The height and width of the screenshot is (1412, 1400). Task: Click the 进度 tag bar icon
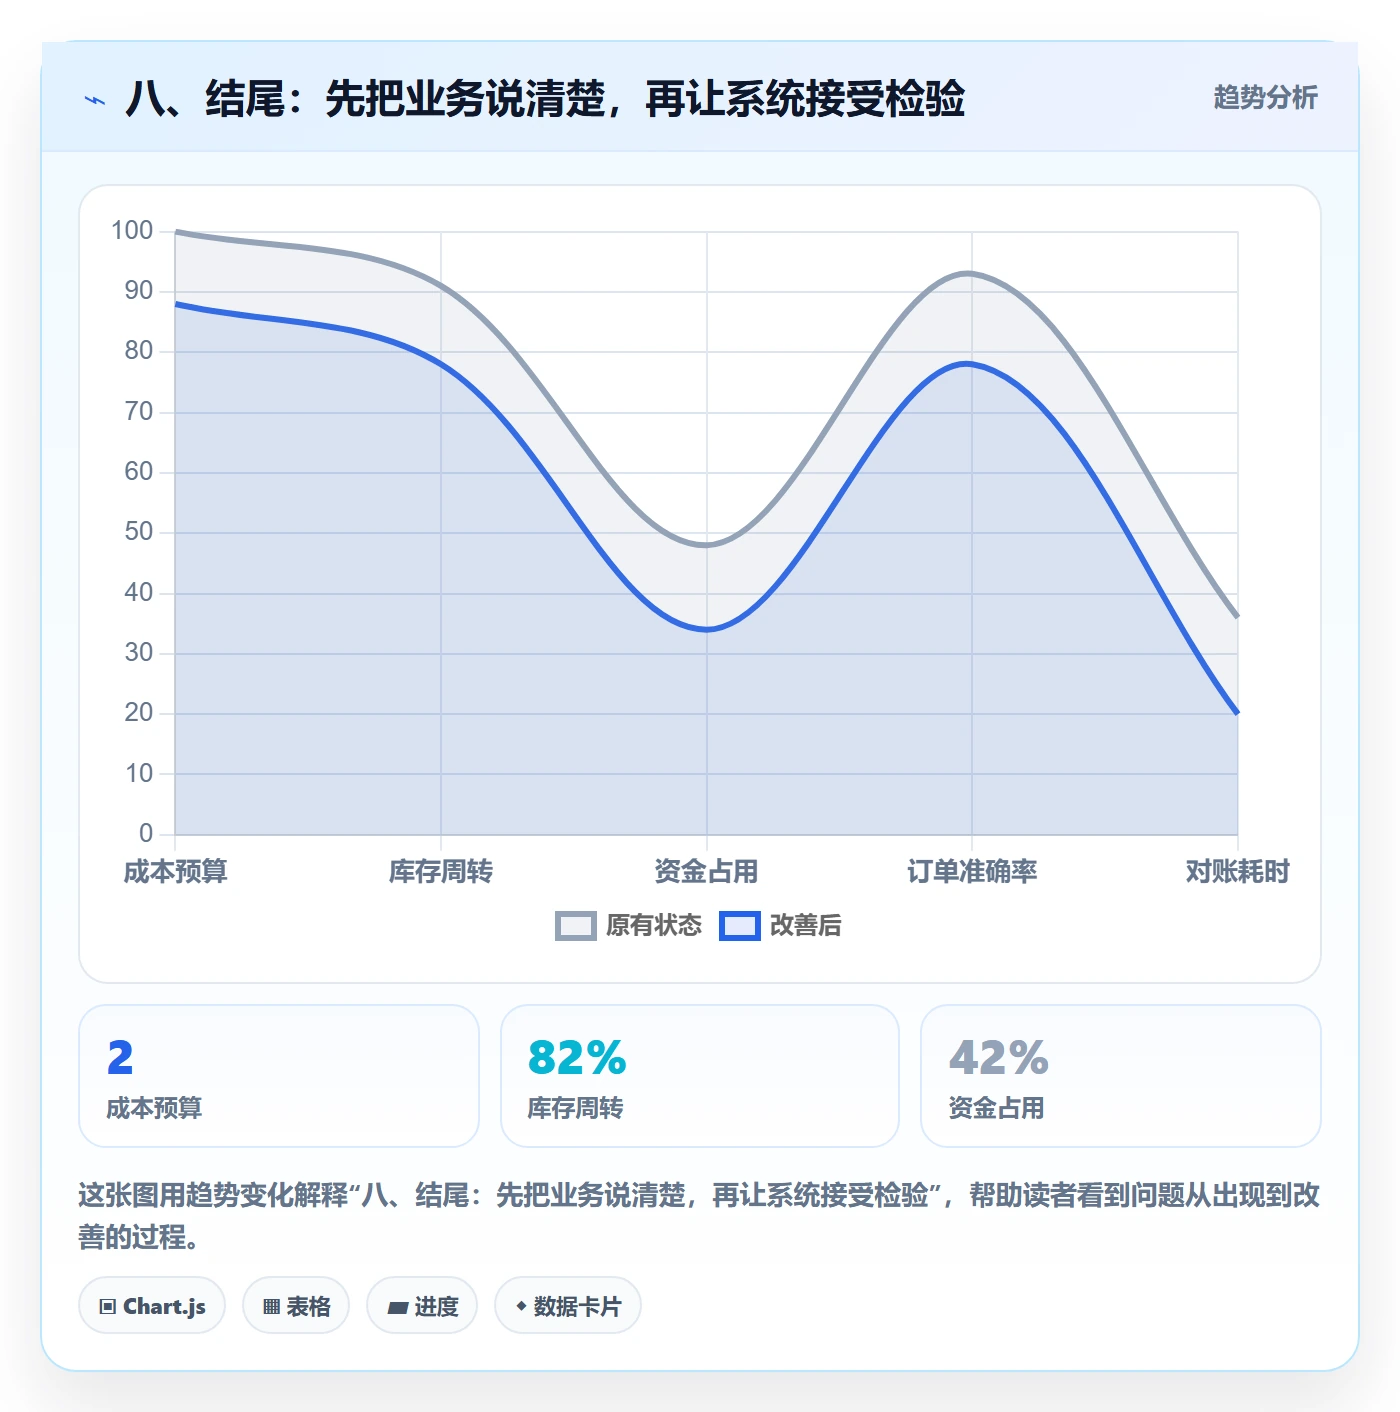397,1307
